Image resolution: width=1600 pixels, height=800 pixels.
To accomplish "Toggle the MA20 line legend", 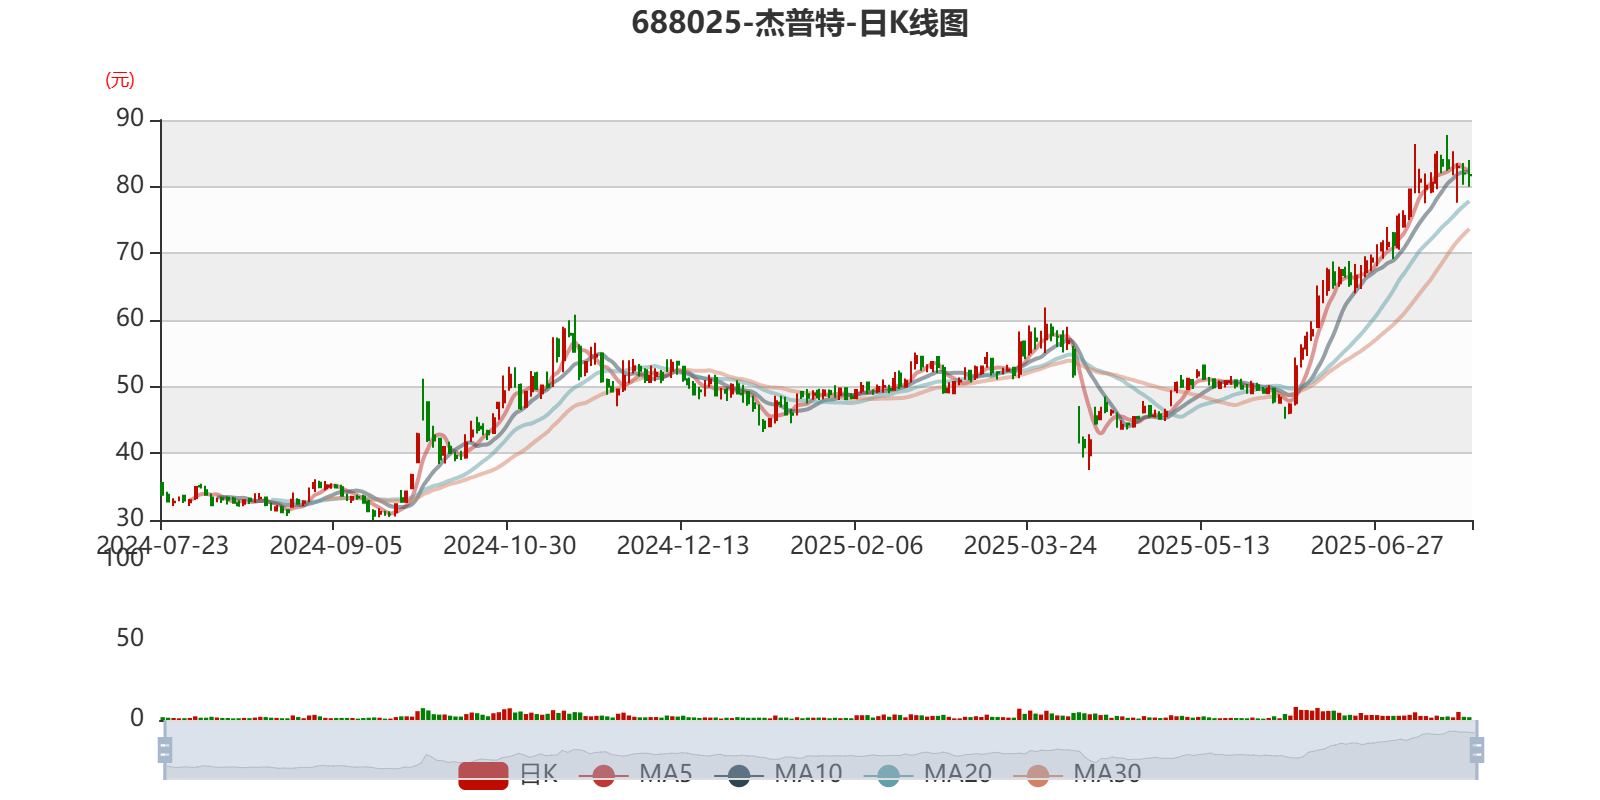I will [x=928, y=774].
